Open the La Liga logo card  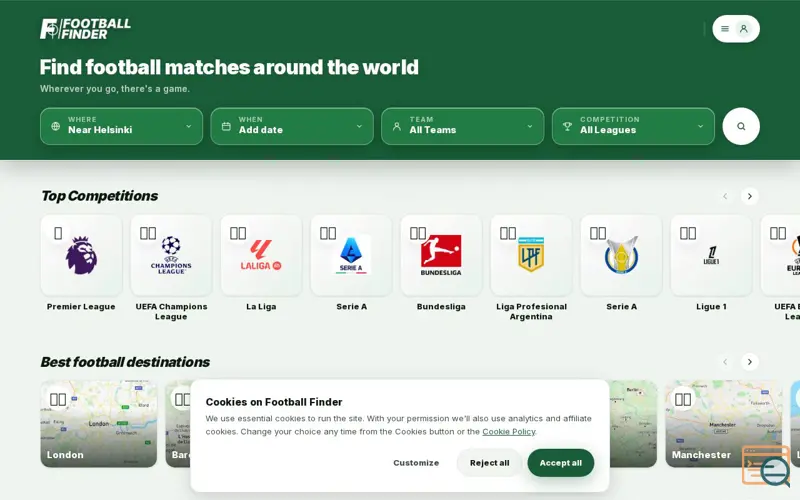261,255
